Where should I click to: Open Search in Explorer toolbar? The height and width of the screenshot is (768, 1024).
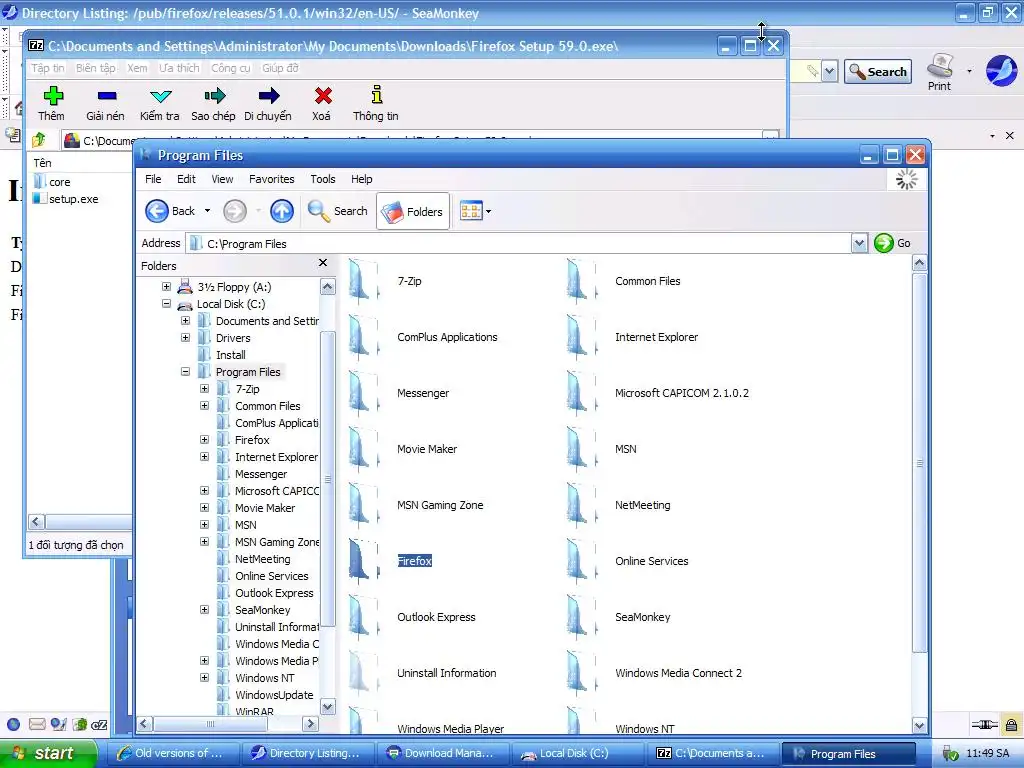(x=338, y=211)
